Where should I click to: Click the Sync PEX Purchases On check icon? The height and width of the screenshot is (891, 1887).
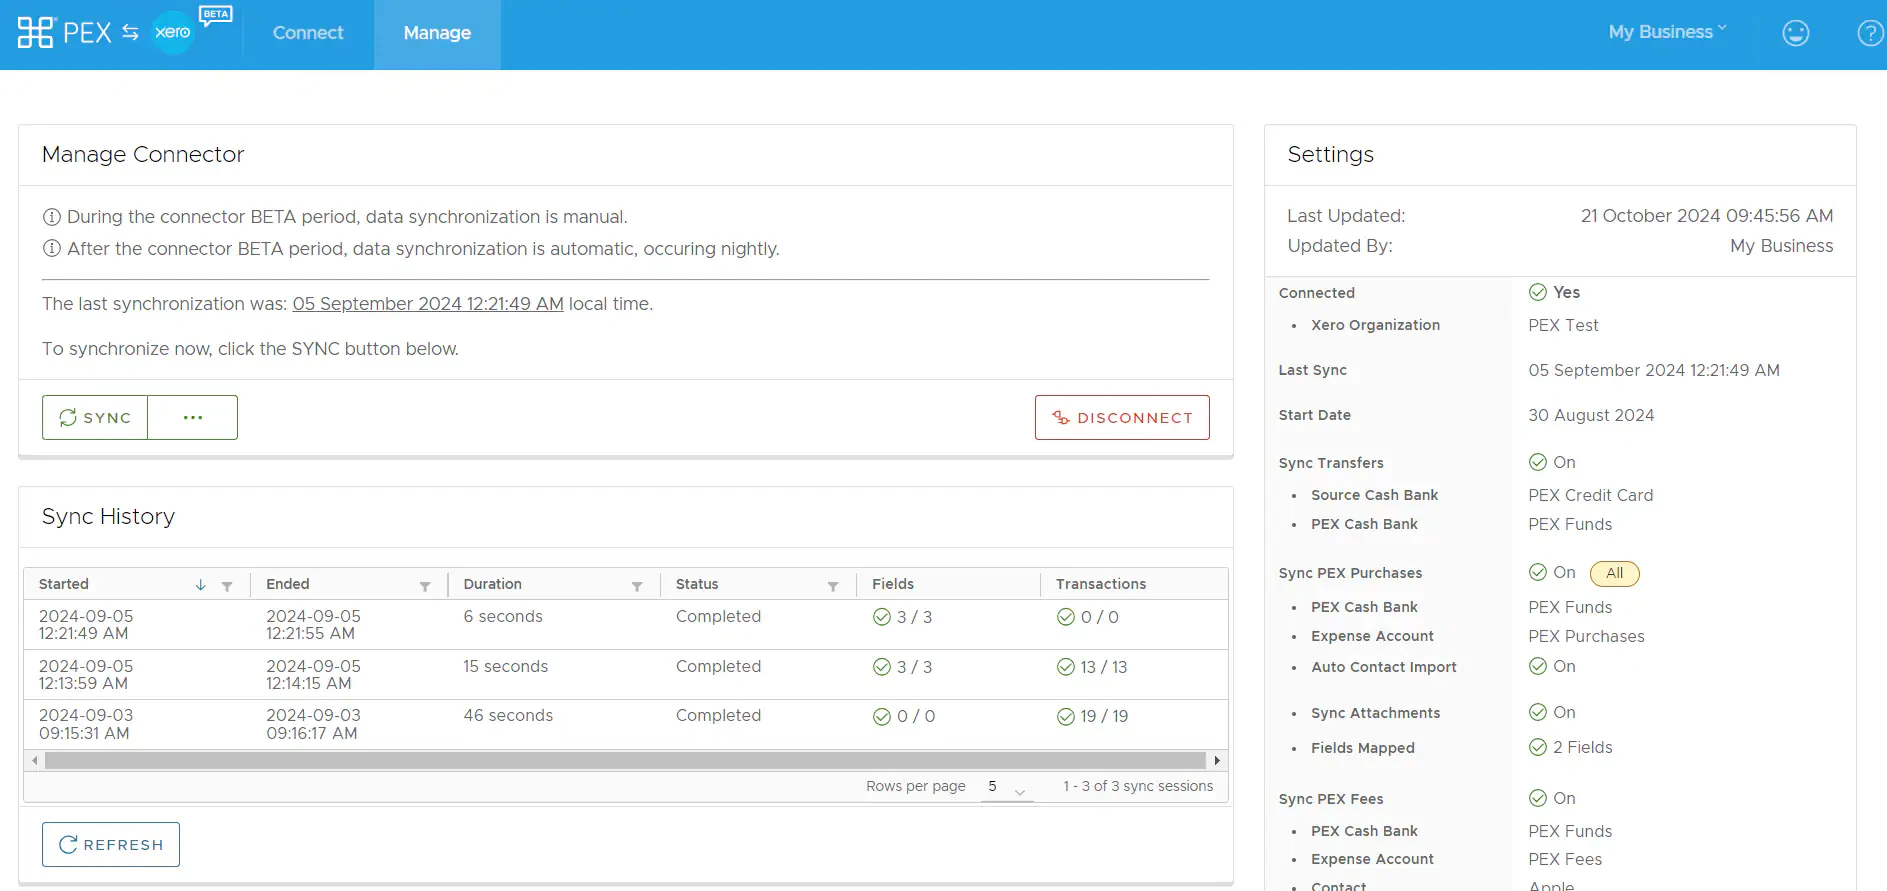pos(1538,572)
